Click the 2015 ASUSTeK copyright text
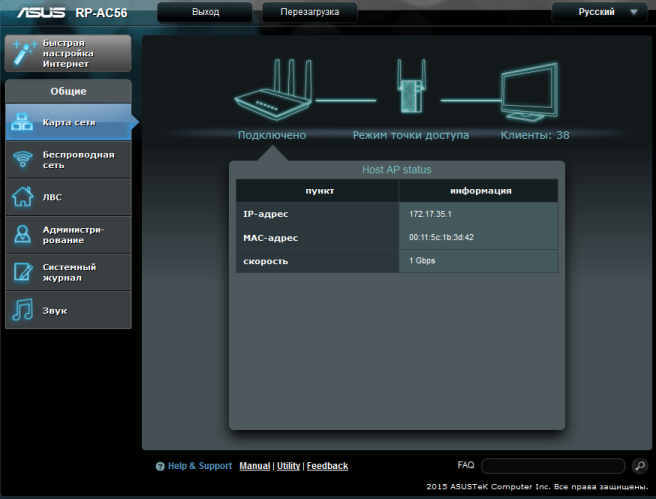Image resolution: width=656 pixels, height=499 pixels. (x=537, y=487)
